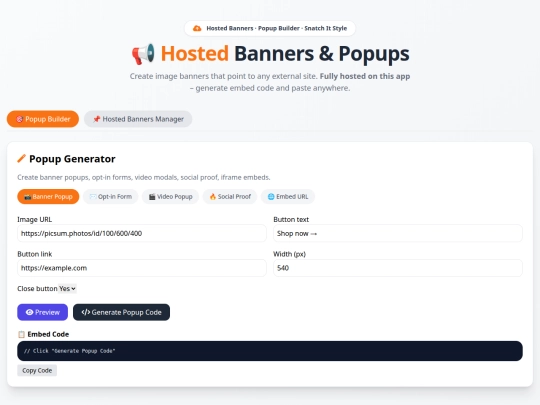Select the Embed URL type
540x405 pixels.
[x=288, y=197]
